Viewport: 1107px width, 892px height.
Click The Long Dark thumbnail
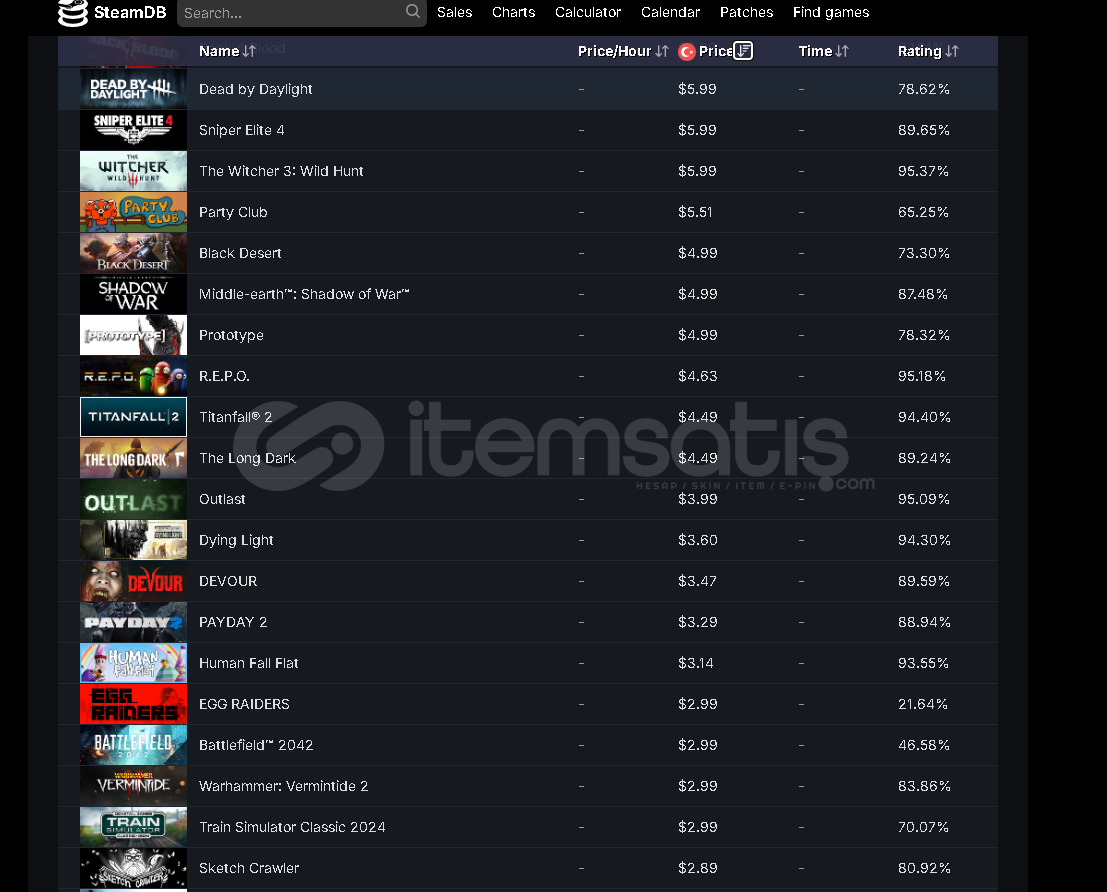coord(133,458)
